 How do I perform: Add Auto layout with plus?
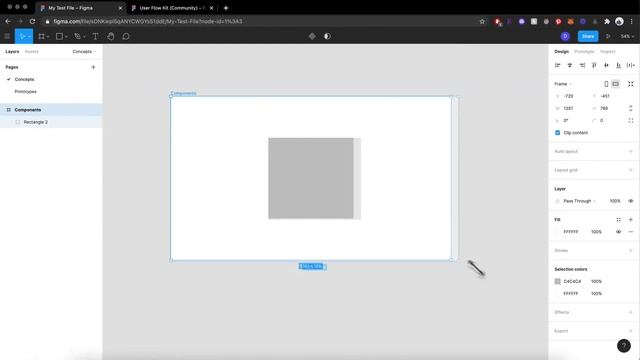(631, 151)
